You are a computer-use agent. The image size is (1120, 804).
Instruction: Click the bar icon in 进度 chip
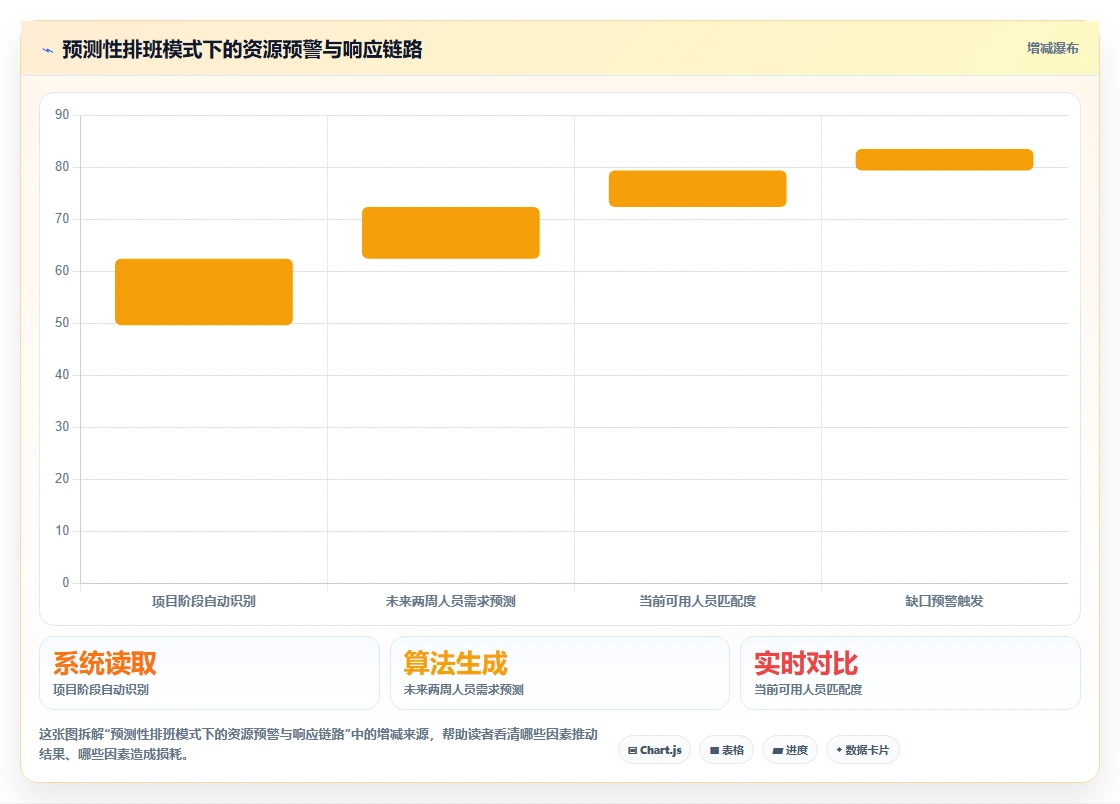pos(778,750)
